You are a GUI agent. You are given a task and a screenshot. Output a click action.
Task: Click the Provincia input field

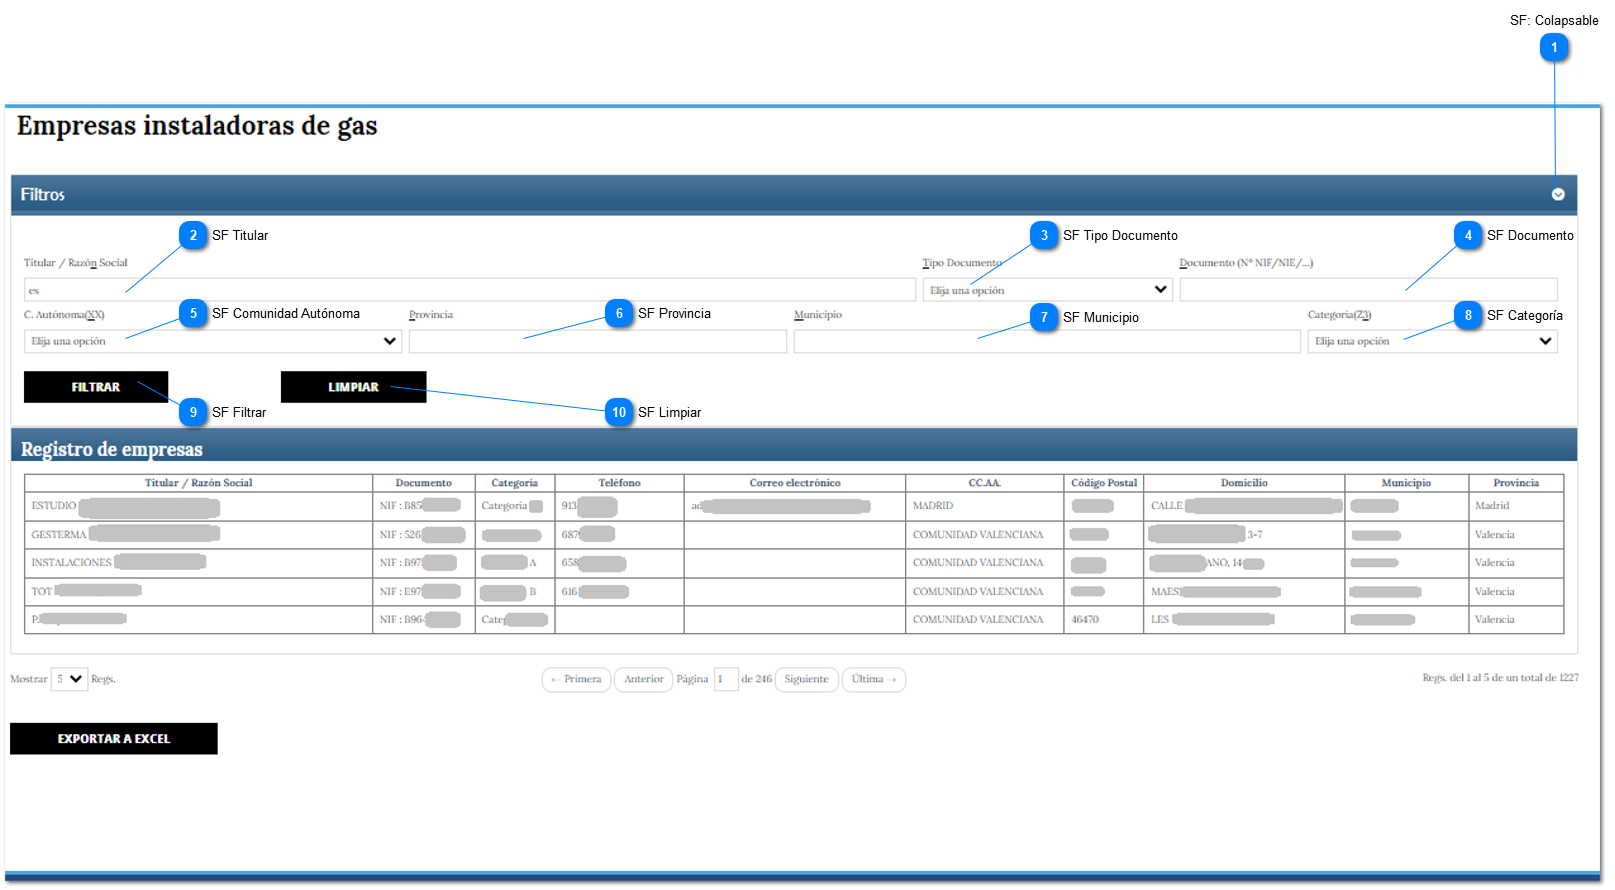tap(597, 341)
